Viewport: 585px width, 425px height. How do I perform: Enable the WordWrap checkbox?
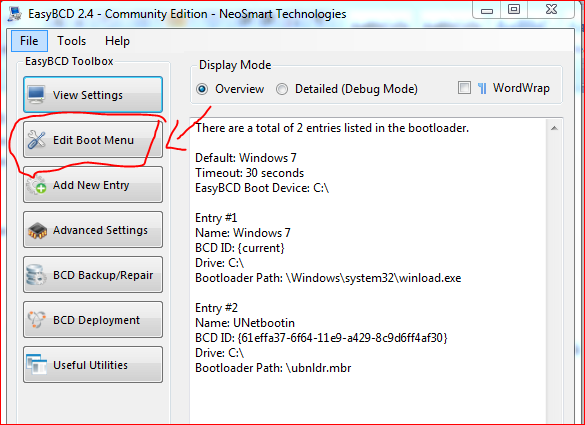464,88
